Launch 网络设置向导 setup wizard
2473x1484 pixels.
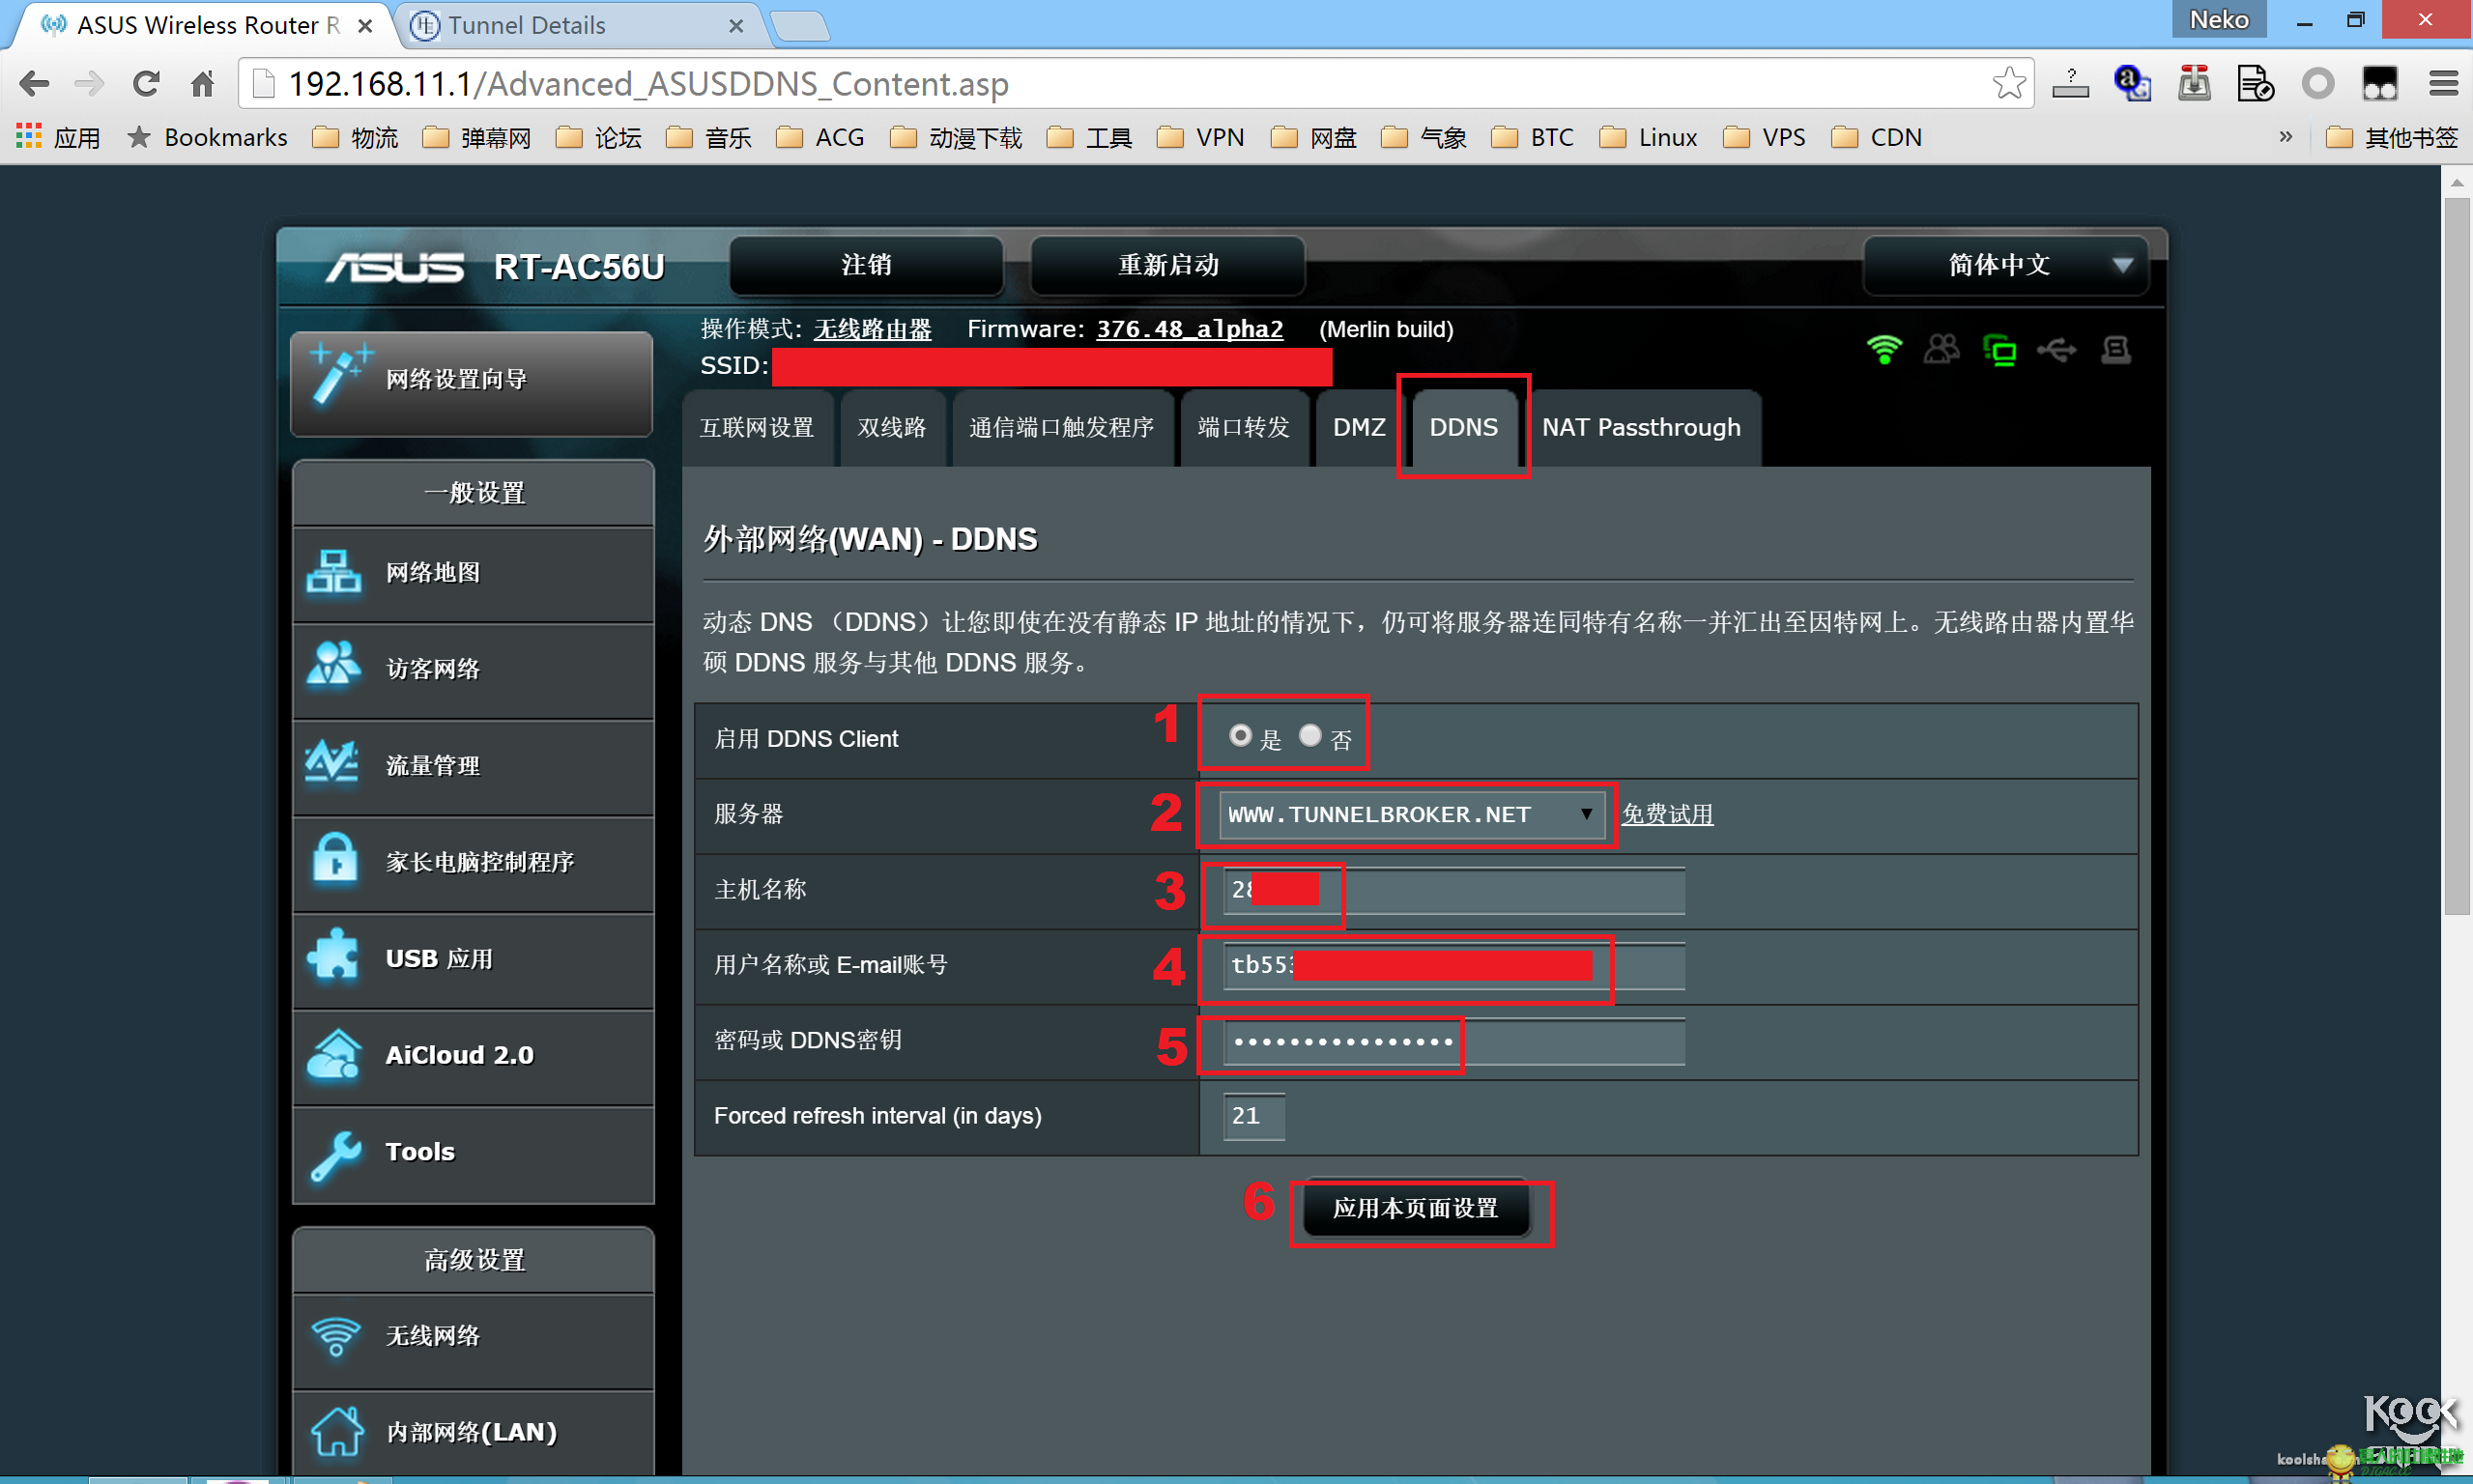point(471,382)
